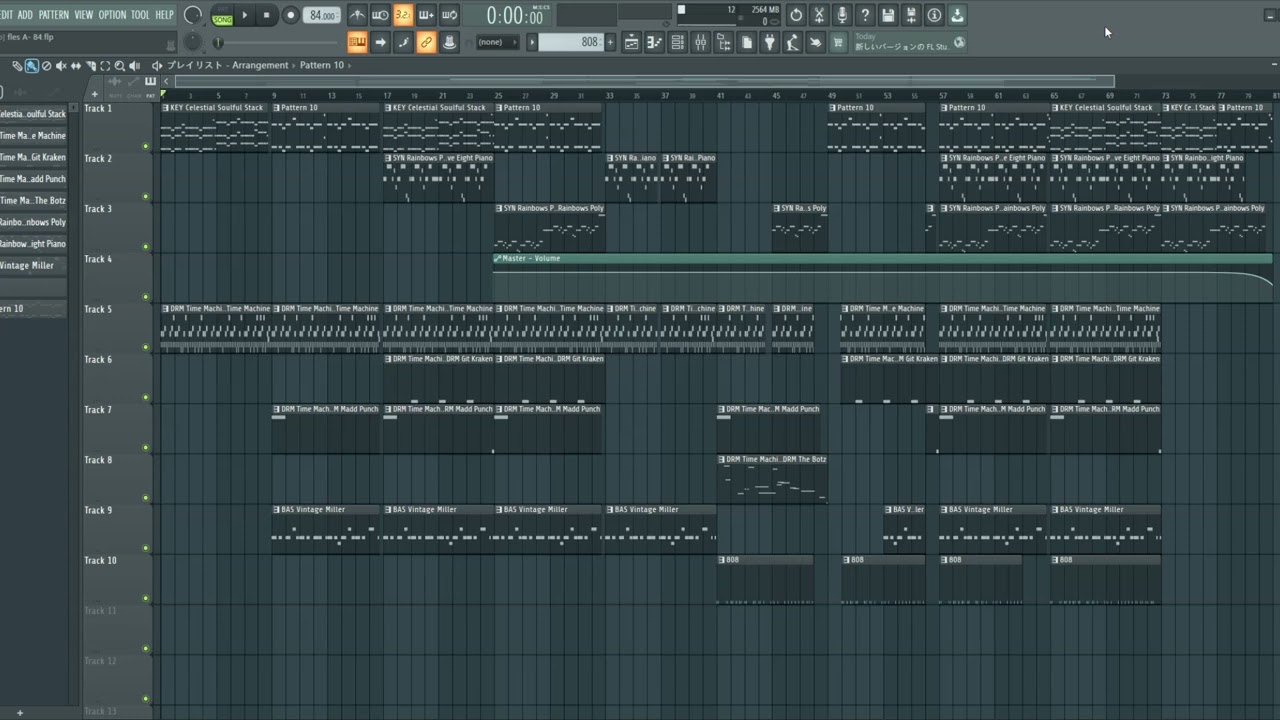Image resolution: width=1280 pixels, height=720 pixels.
Task: Expand pattern list arrow beside 808
Action: pos(532,42)
